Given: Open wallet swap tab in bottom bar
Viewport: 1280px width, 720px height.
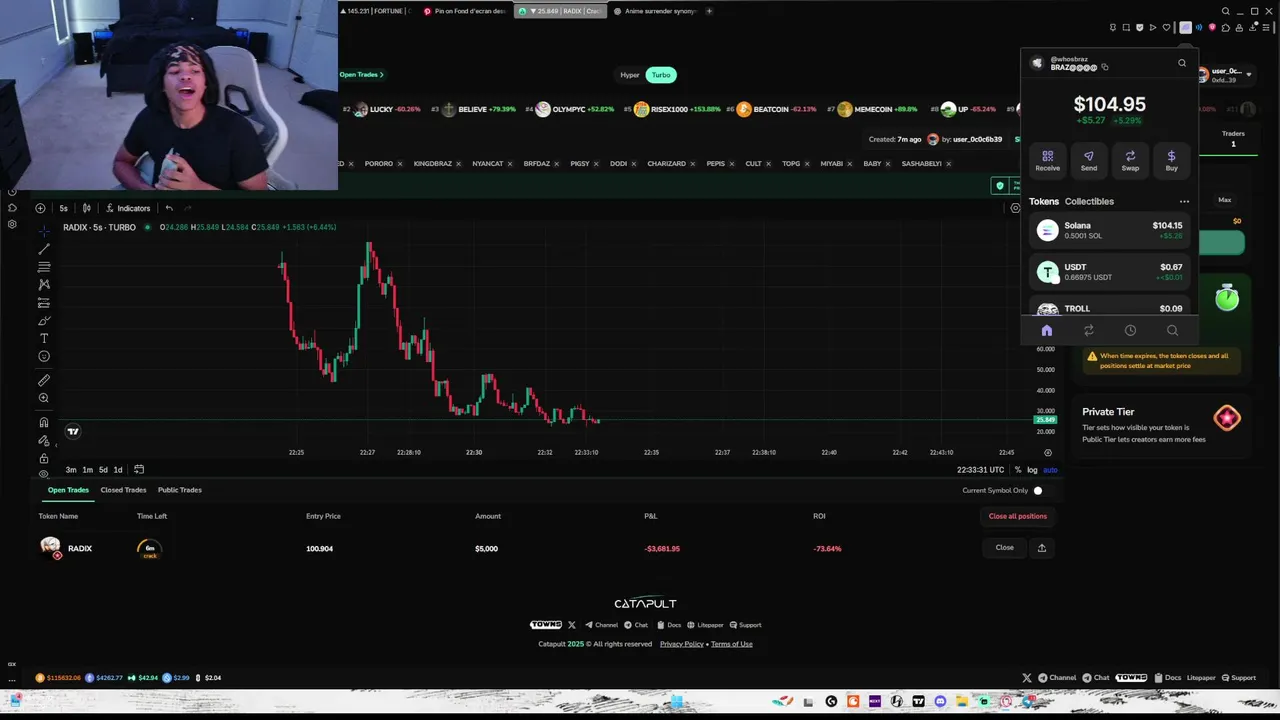Looking at the screenshot, I should (x=1089, y=331).
